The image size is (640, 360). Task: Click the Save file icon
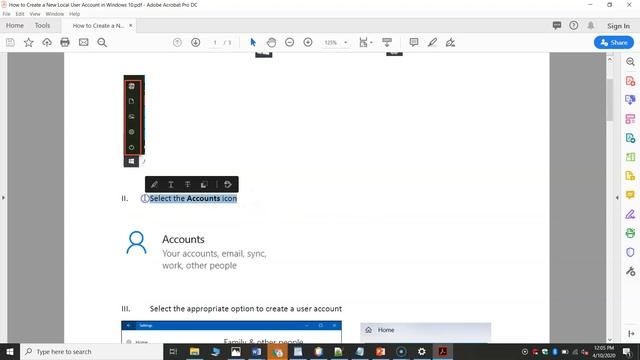coord(10,42)
